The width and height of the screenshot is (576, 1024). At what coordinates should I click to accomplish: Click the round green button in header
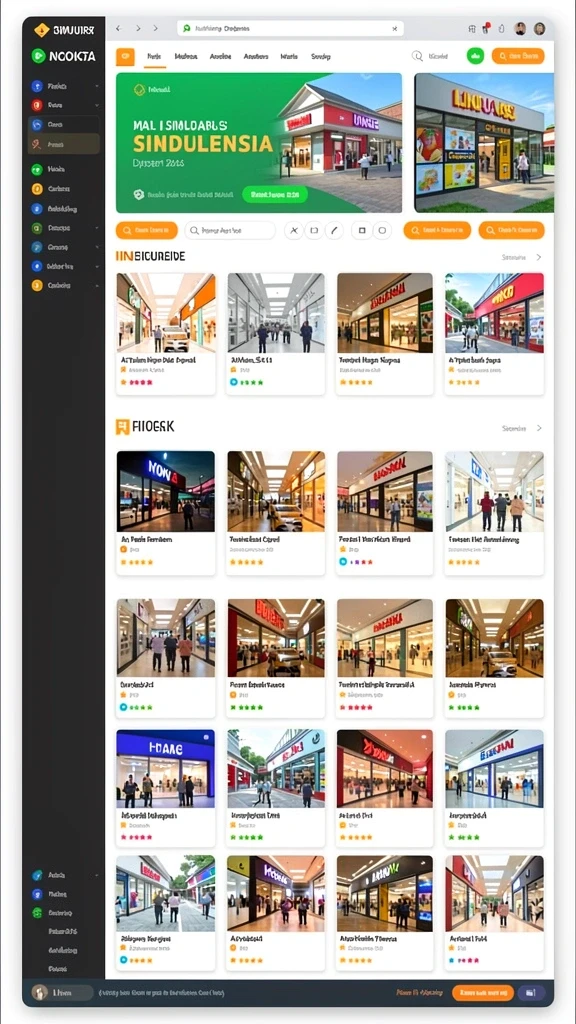475,56
